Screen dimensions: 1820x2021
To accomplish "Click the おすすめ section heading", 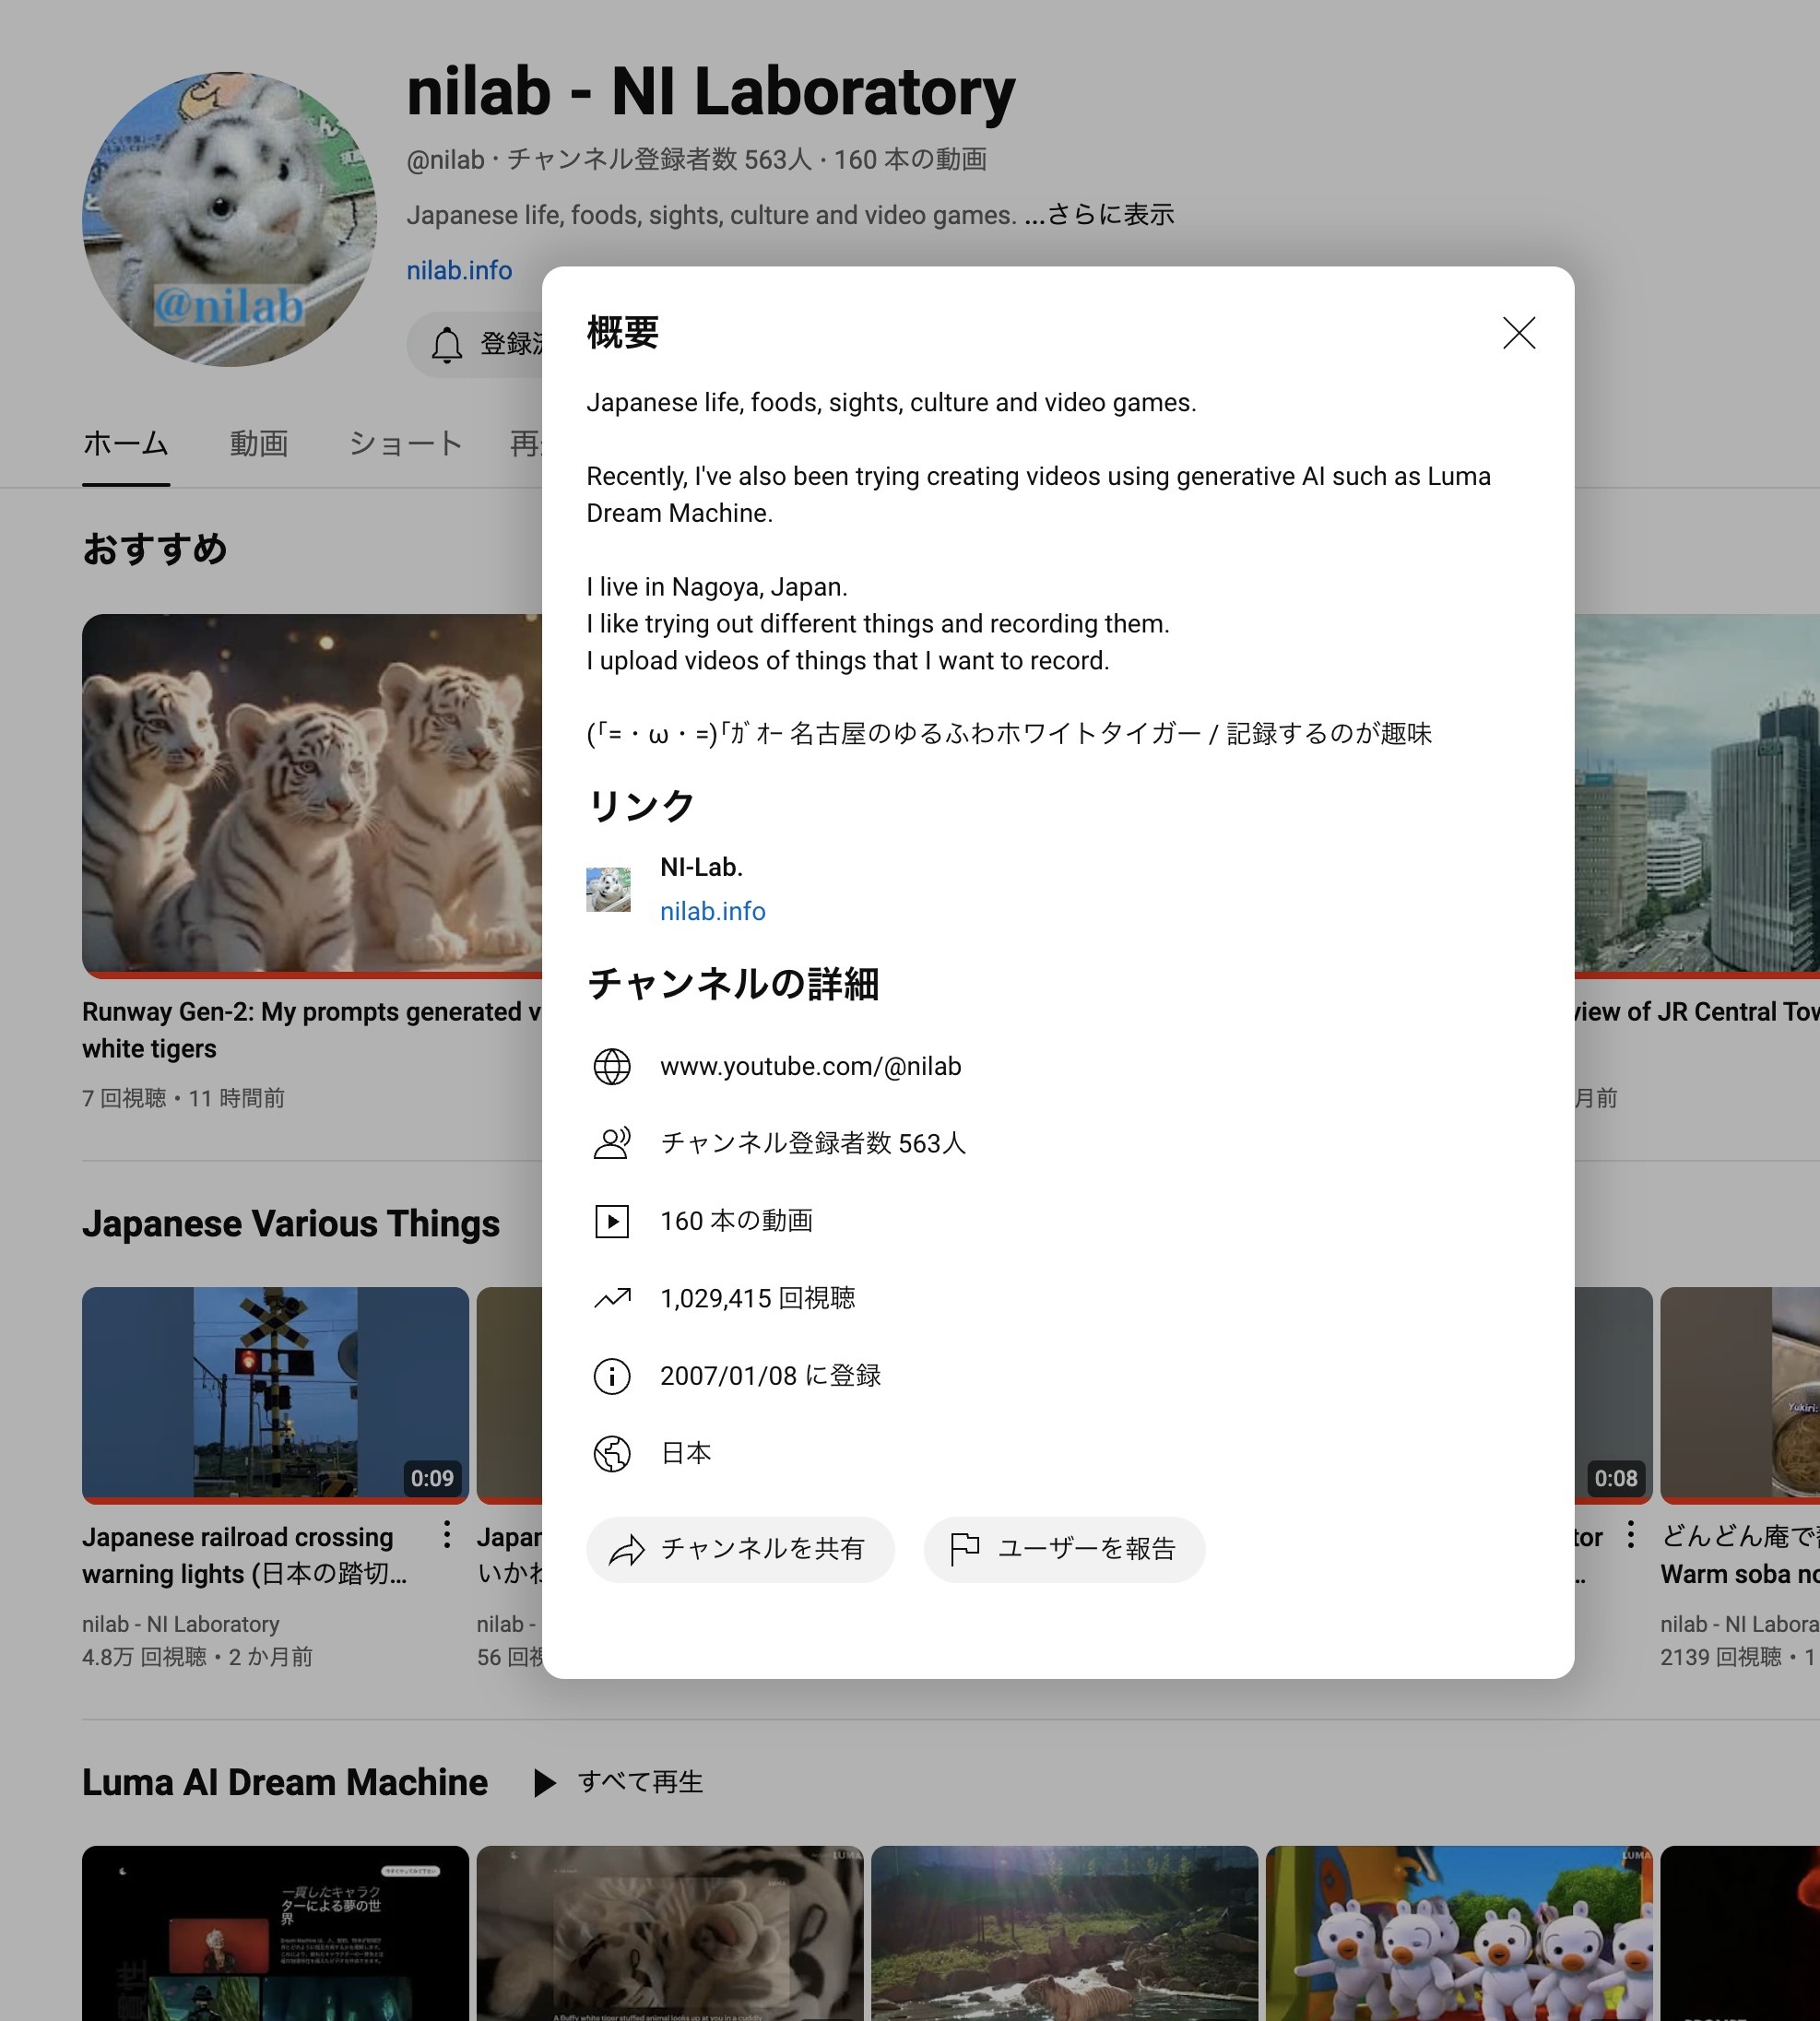I will [155, 549].
